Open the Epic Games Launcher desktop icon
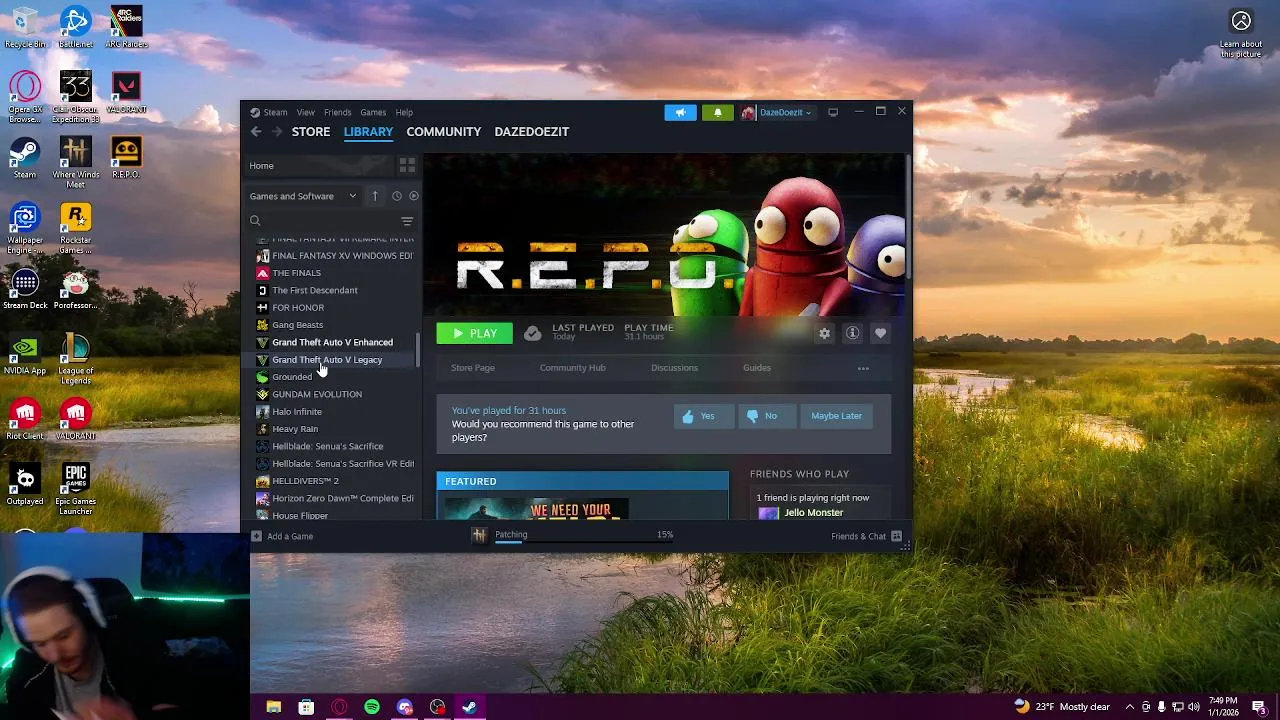 (75, 490)
